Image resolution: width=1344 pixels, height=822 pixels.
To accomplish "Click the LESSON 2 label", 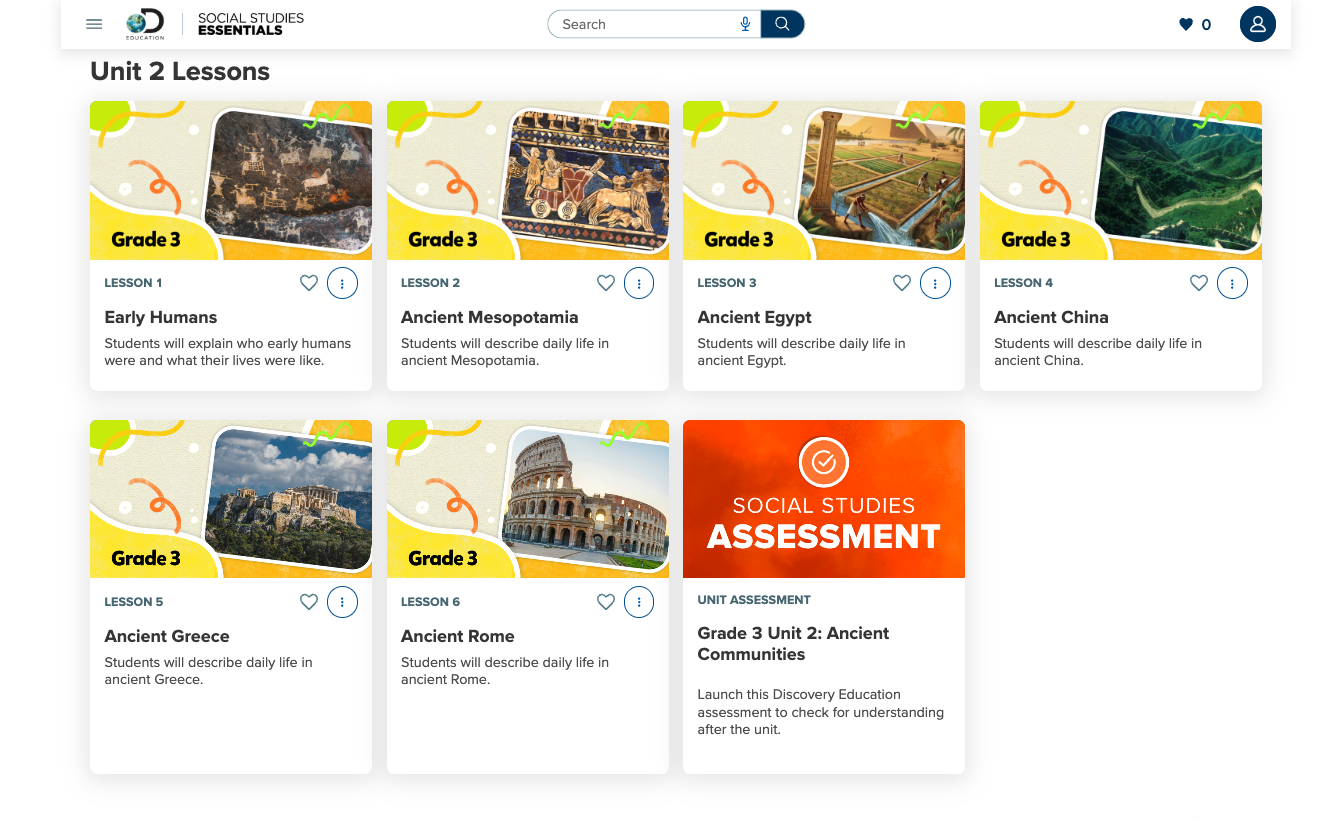I will (431, 283).
